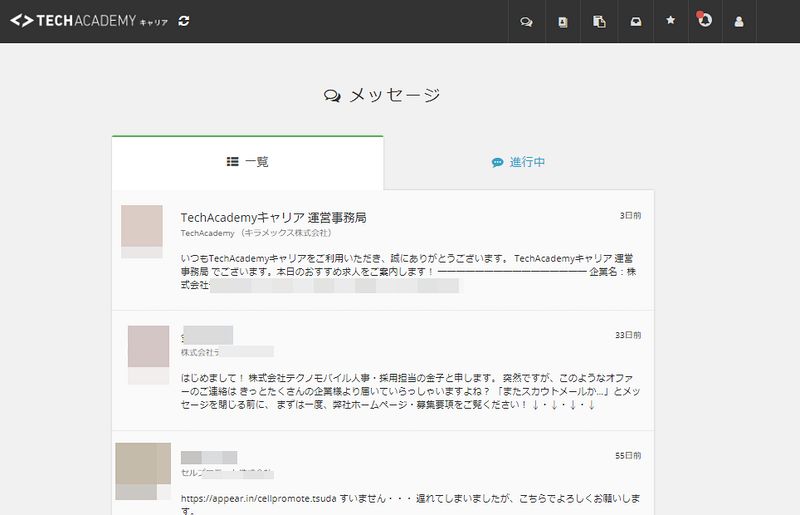The image size is (800, 515).
Task: Open the user profile icon in header
Action: point(739,22)
